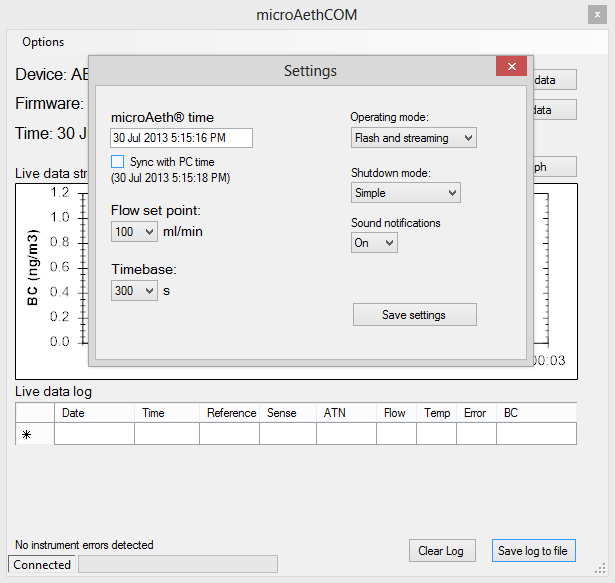Expand the Shutdown mode dropdown

coord(405,193)
